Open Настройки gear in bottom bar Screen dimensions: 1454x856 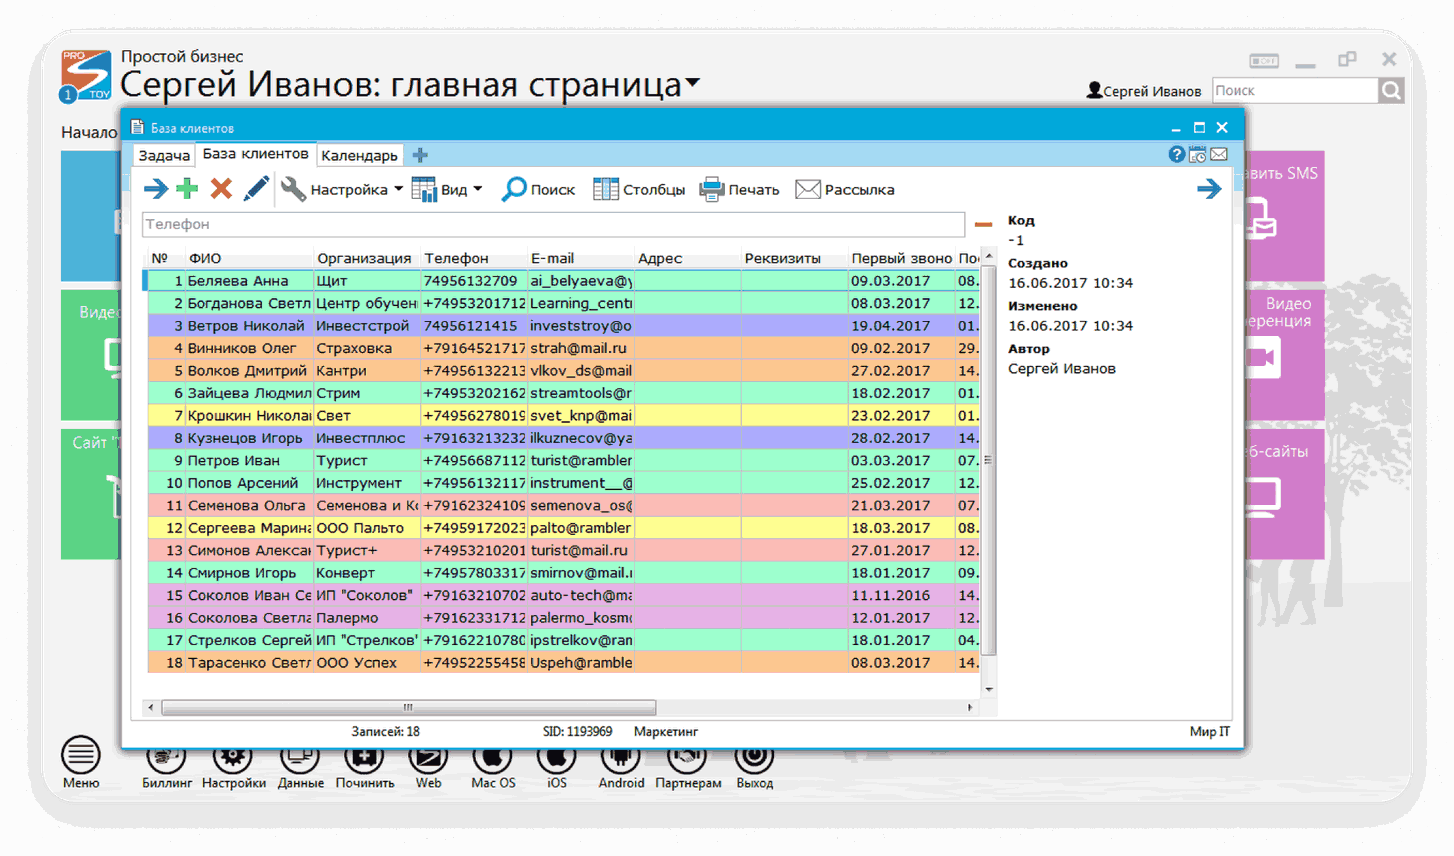[234, 768]
